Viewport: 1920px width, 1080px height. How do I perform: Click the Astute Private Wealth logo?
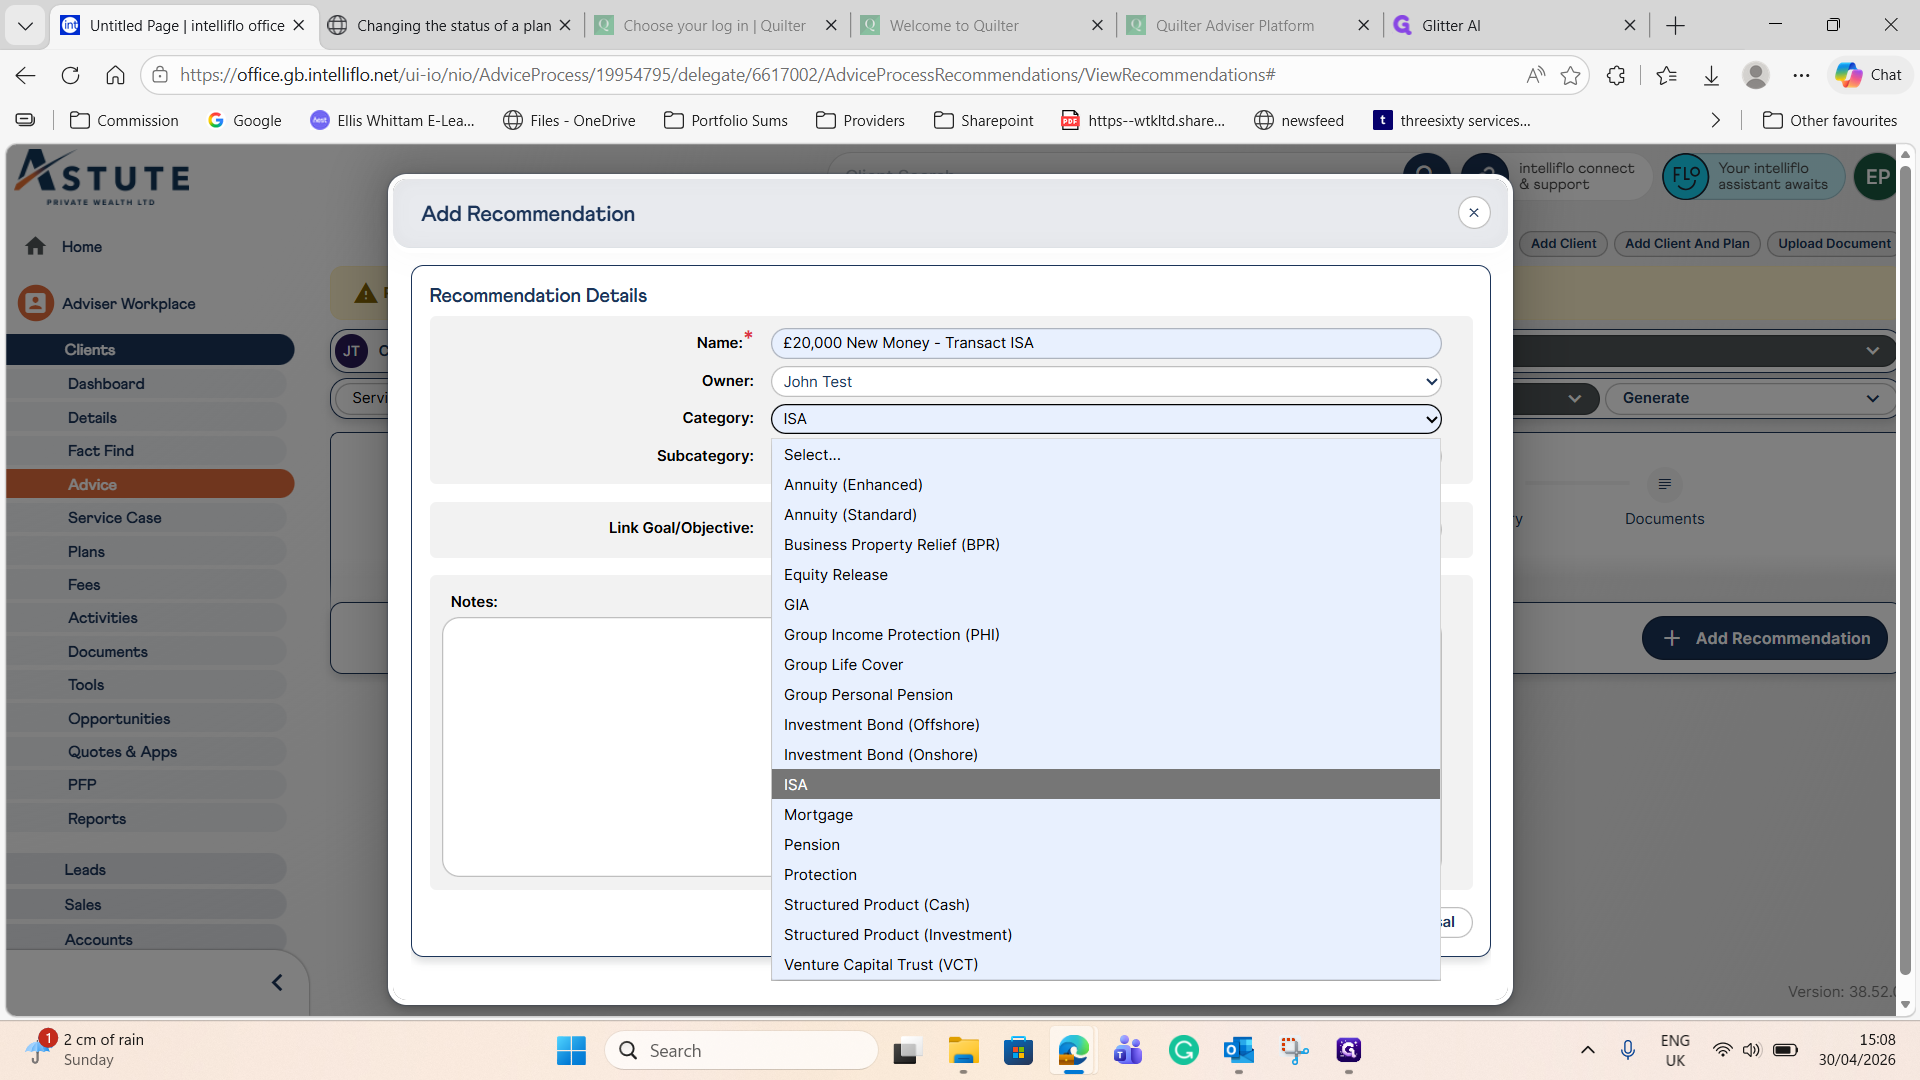pyautogui.click(x=102, y=177)
